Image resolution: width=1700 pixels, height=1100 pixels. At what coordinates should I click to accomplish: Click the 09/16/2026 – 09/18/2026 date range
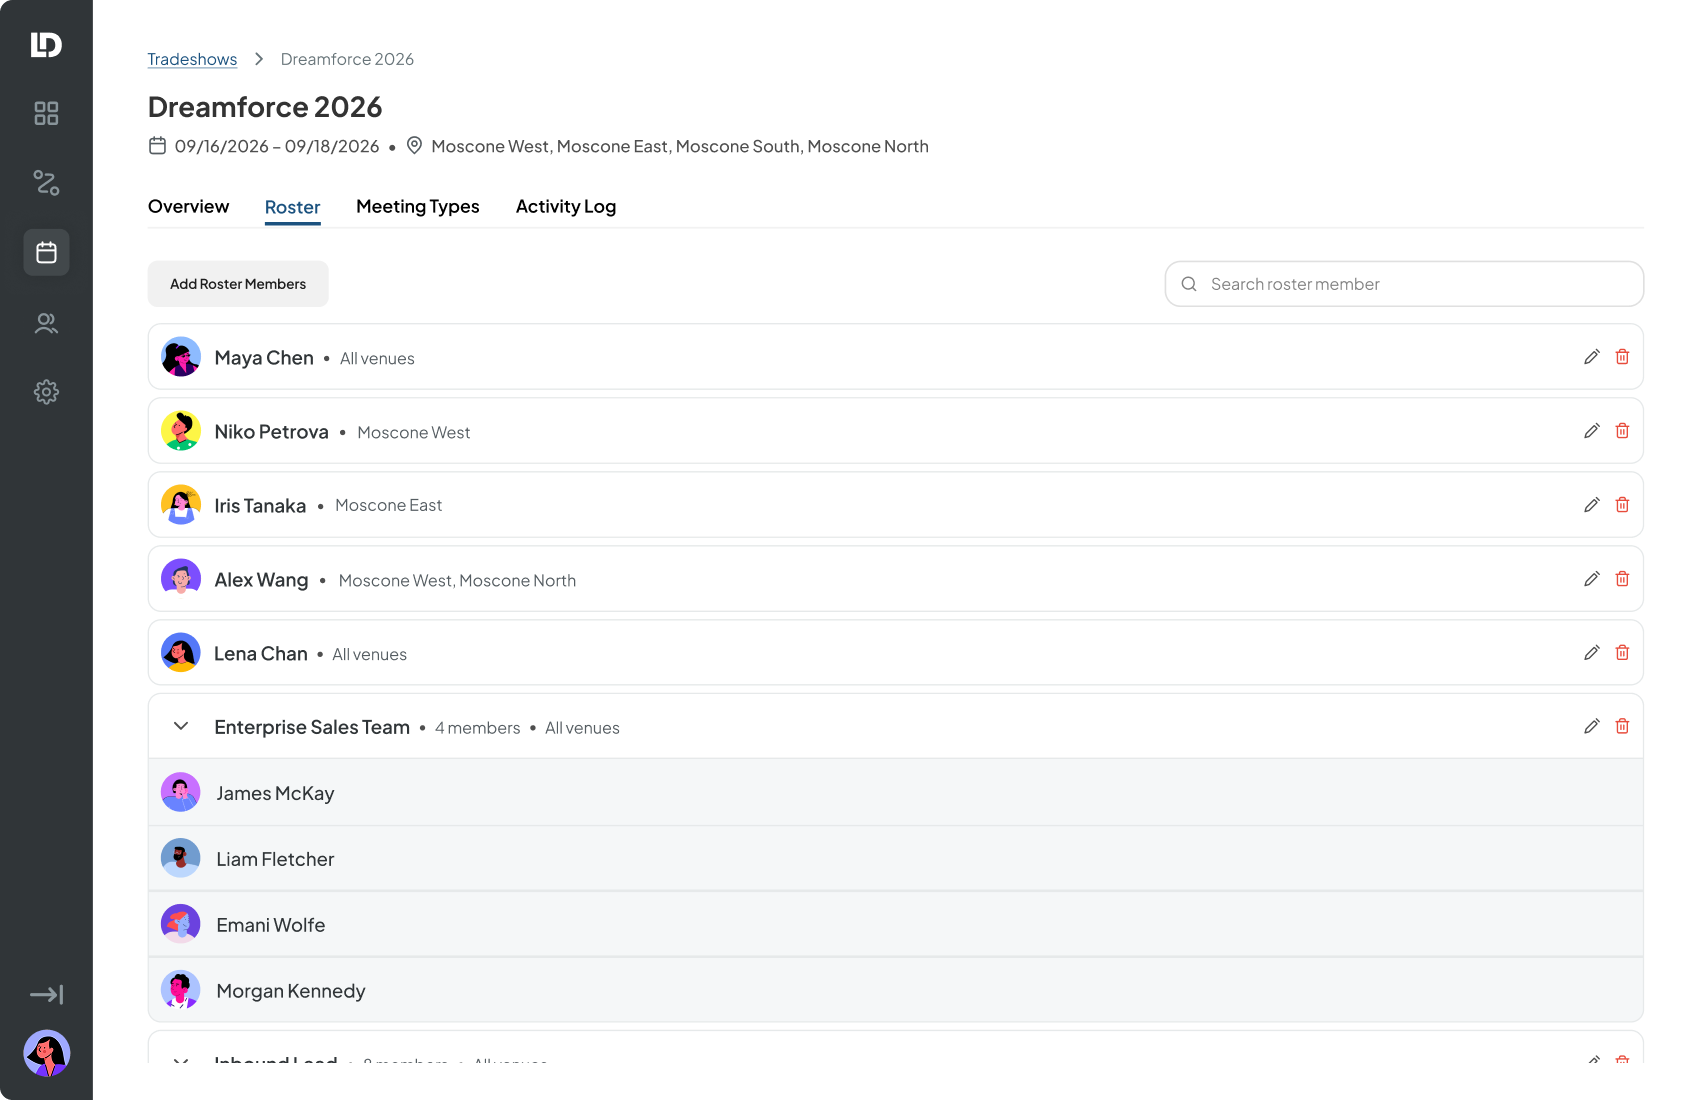[x=277, y=146]
